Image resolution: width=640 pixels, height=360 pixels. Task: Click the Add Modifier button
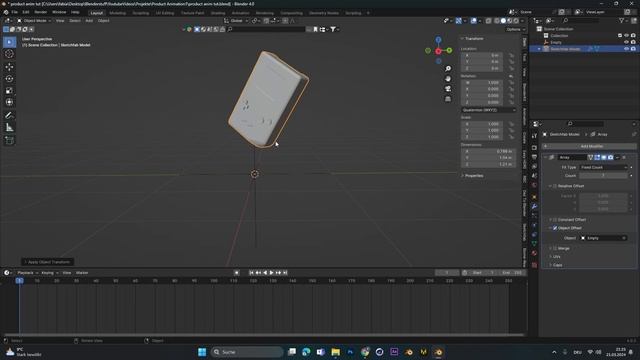[589, 146]
